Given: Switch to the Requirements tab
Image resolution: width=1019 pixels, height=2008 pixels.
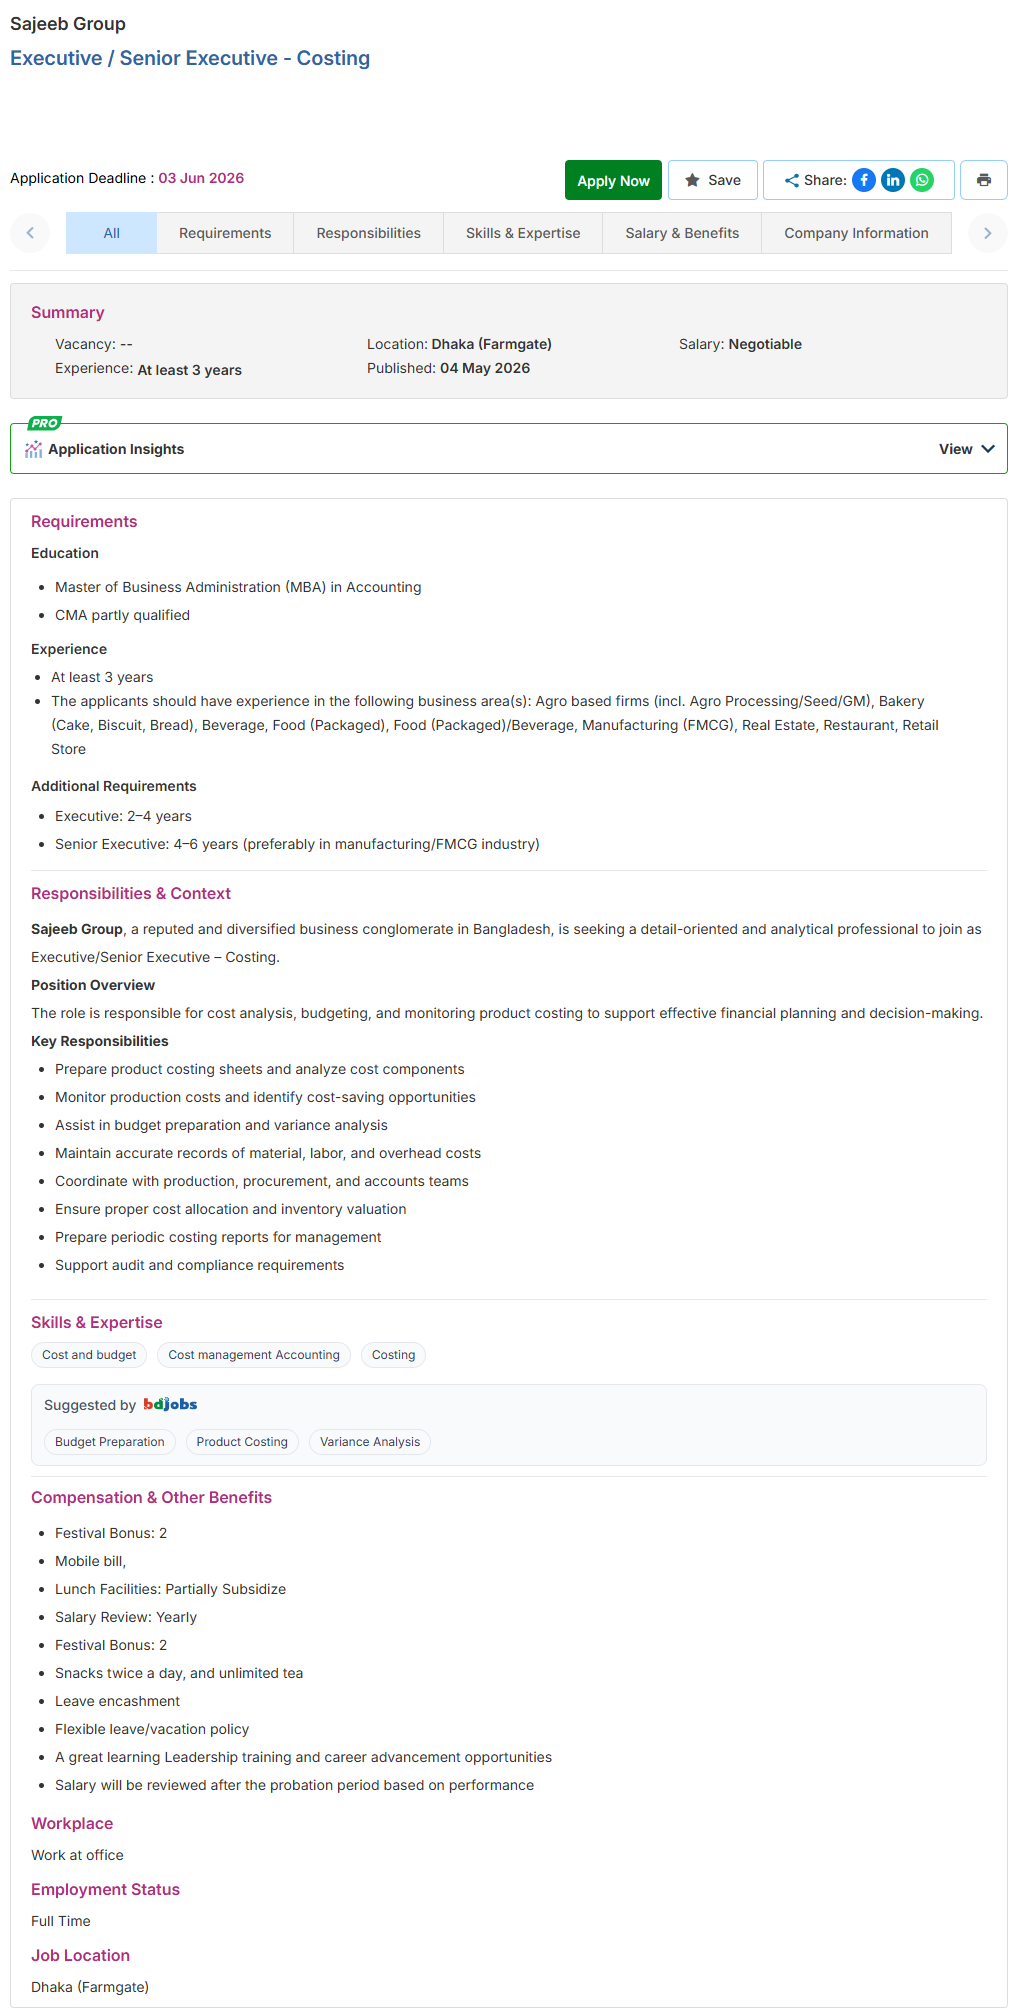Looking at the screenshot, I should point(225,233).
